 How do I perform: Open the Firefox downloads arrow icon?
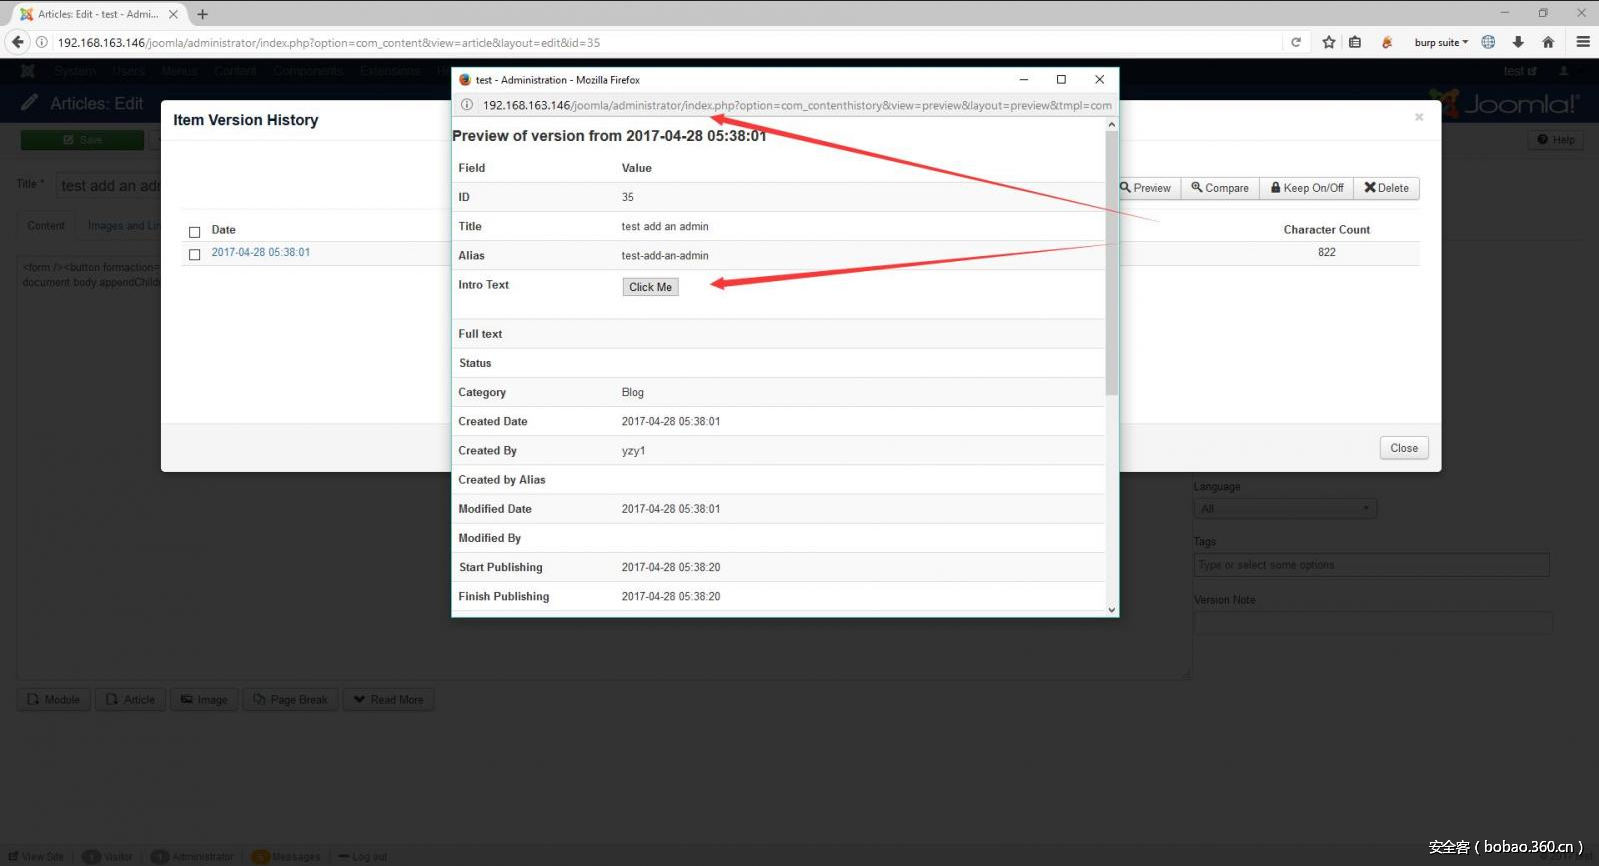[x=1518, y=42]
